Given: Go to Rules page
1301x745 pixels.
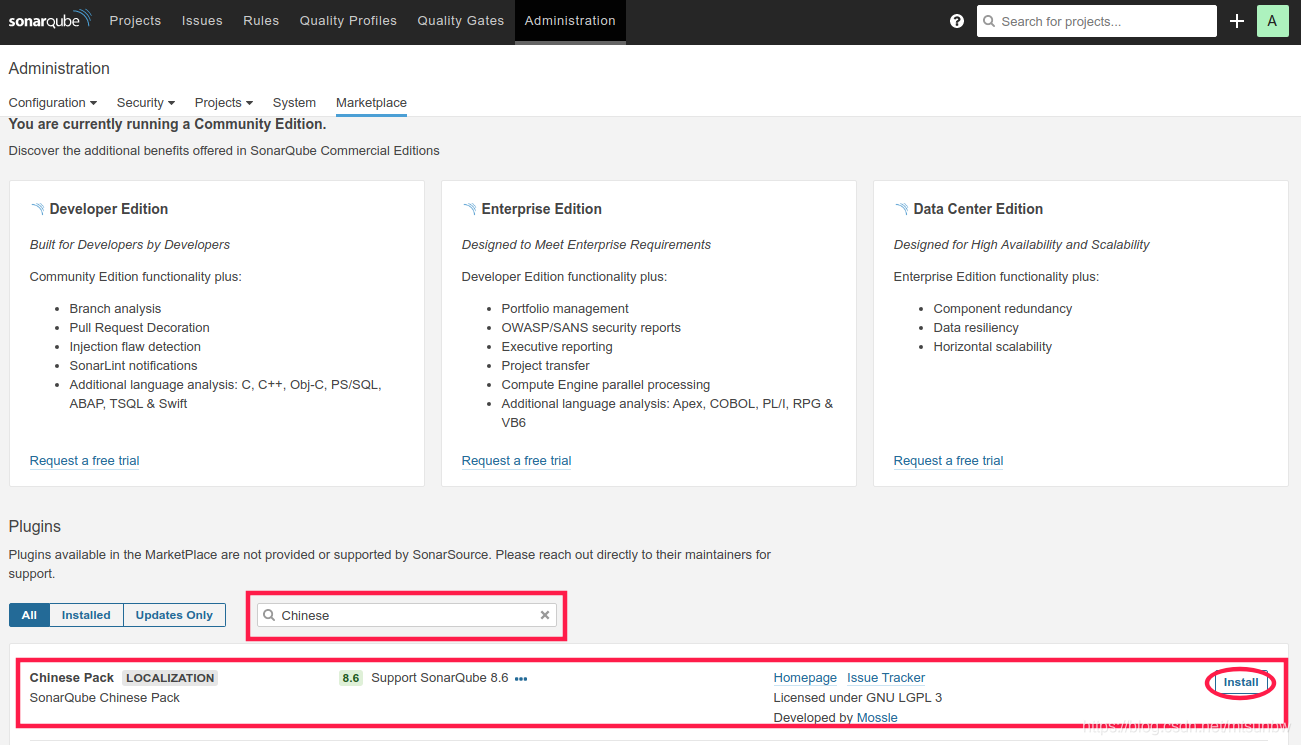Looking at the screenshot, I should click(x=261, y=21).
